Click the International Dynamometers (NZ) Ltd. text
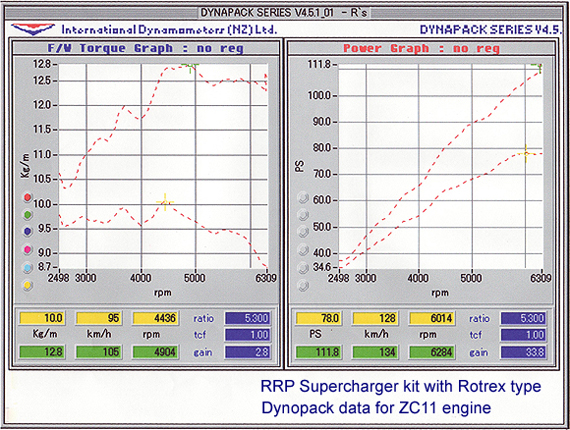Screen dimensions: 570x430 pyautogui.click(x=169, y=29)
